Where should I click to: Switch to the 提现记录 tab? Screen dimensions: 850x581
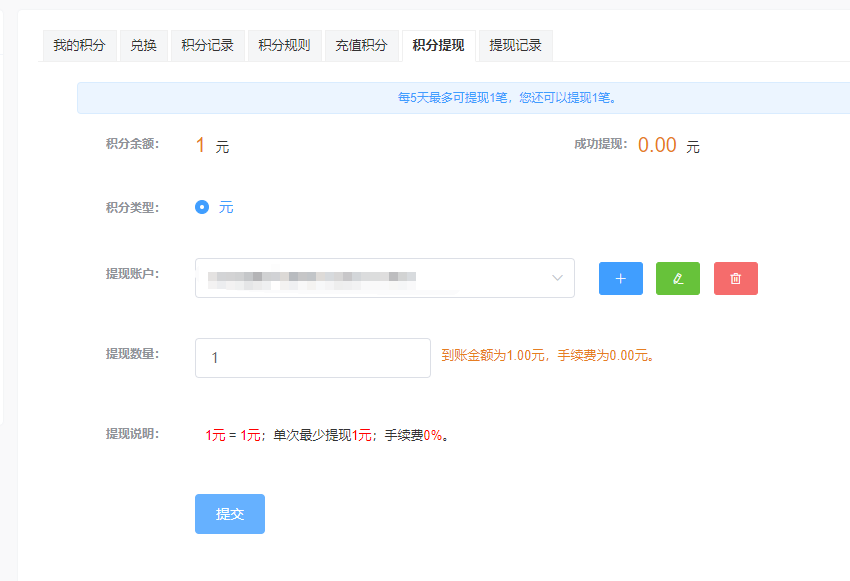click(515, 45)
